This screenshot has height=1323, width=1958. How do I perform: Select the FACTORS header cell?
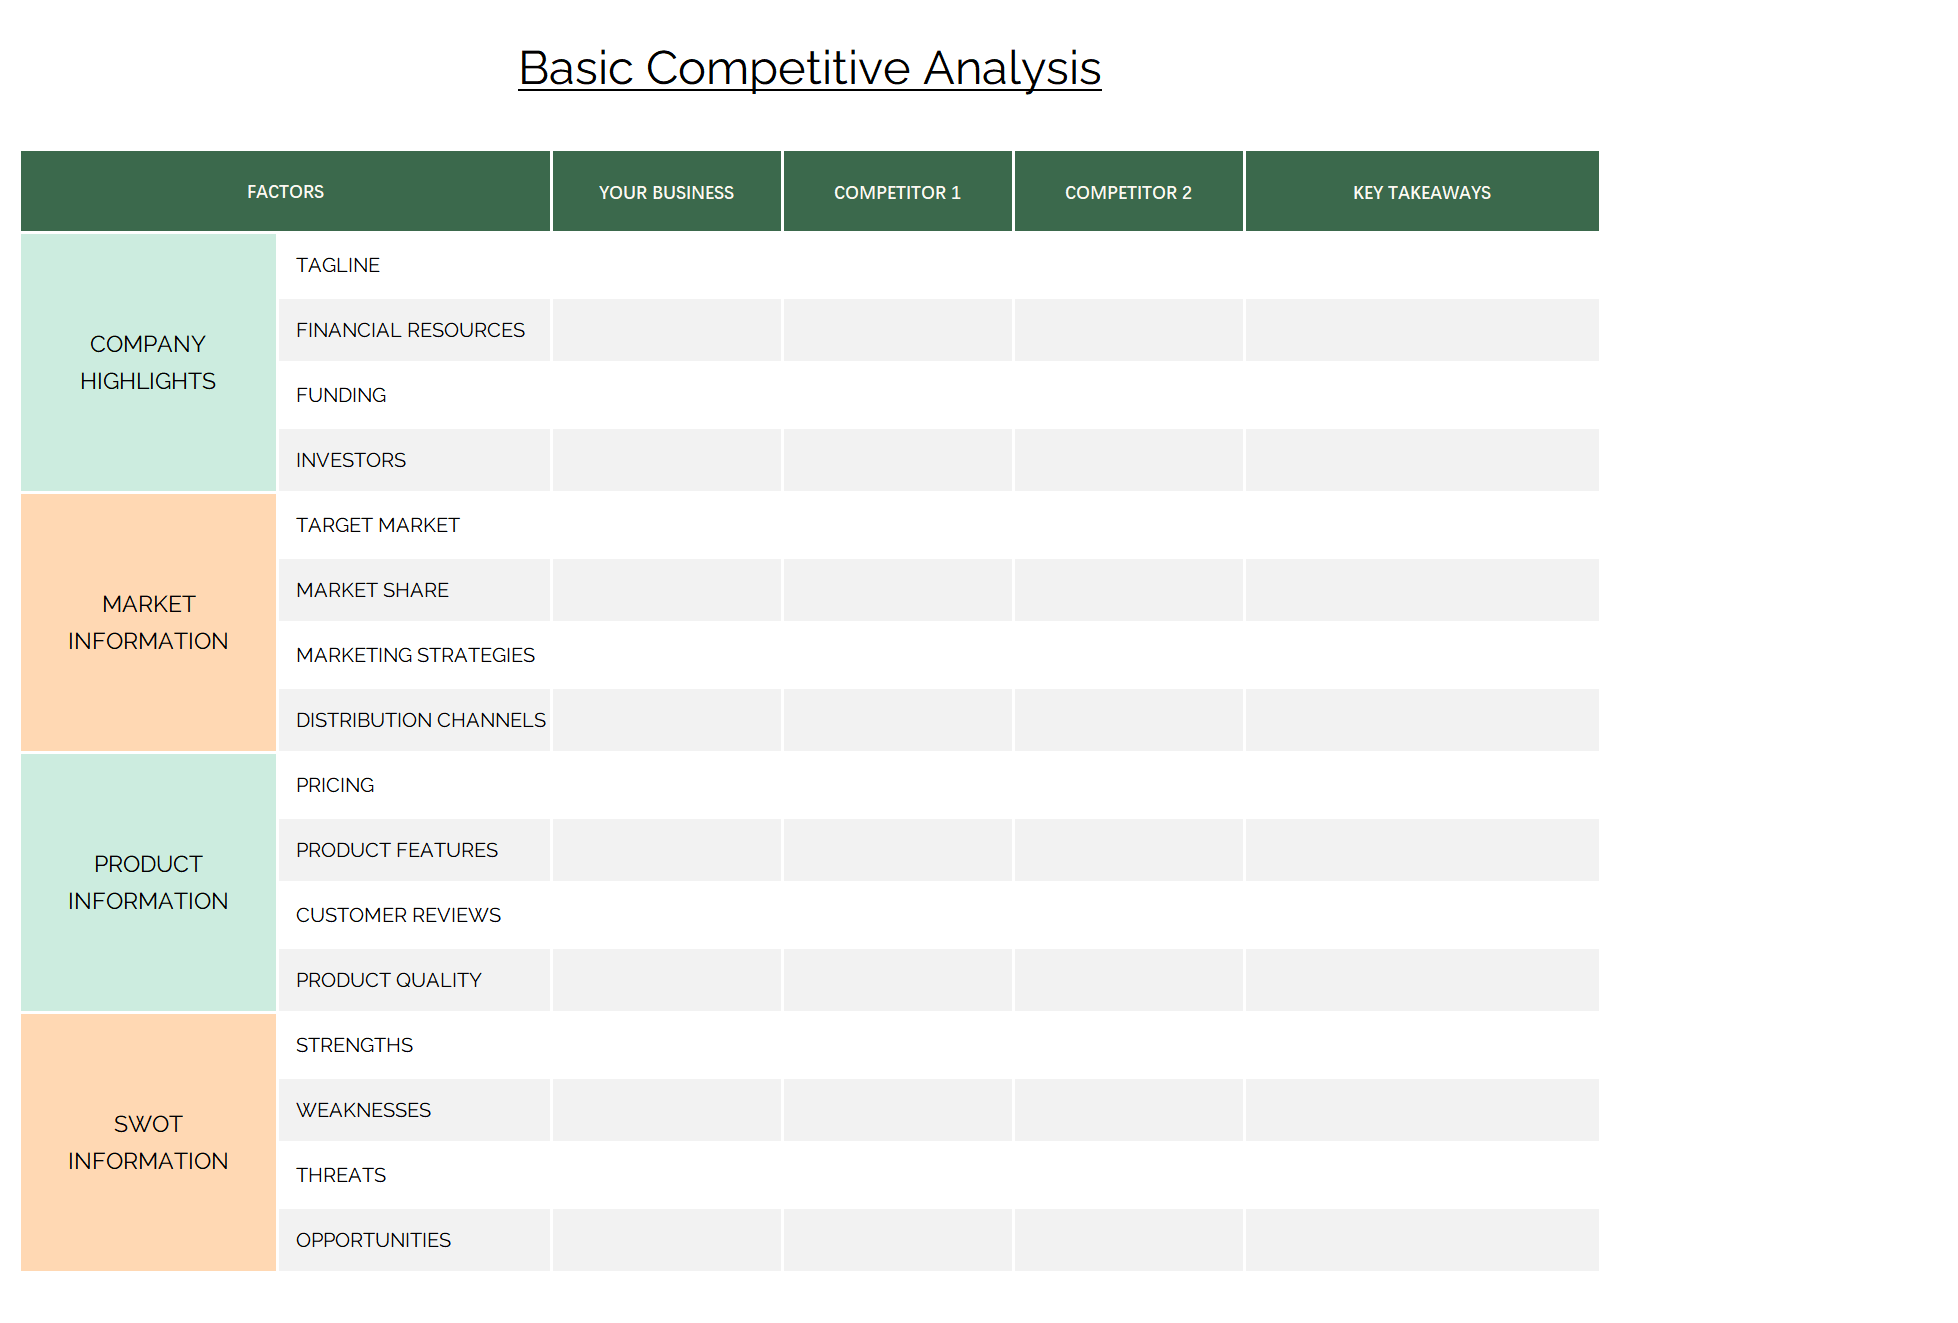click(x=285, y=191)
